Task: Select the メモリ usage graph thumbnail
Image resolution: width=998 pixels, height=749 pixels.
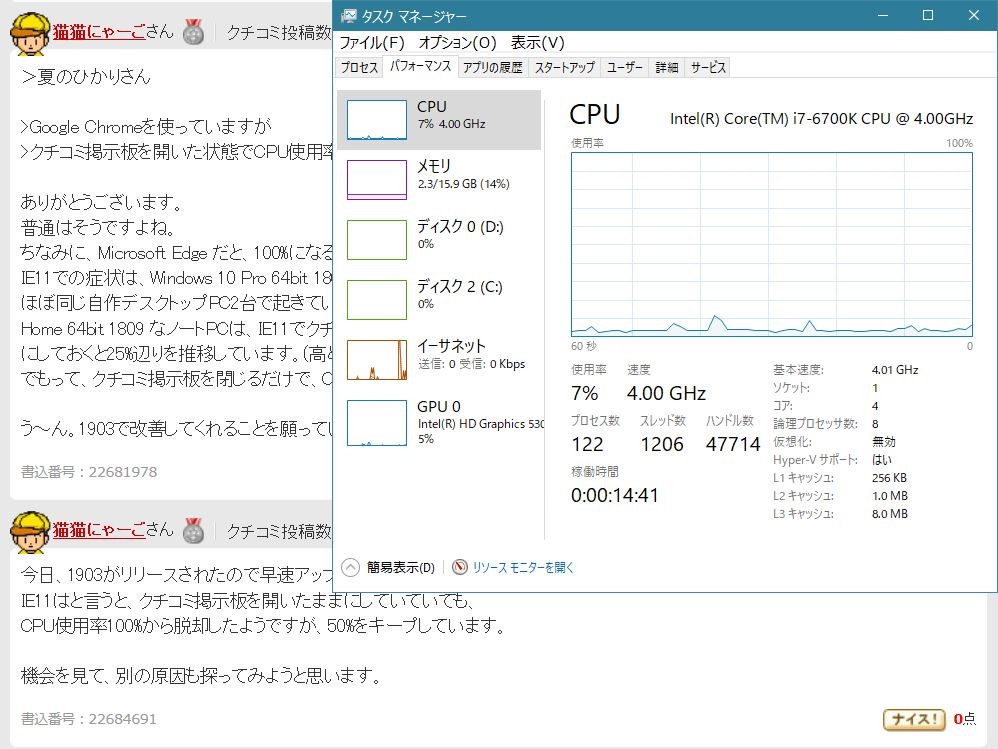Action: click(x=377, y=179)
